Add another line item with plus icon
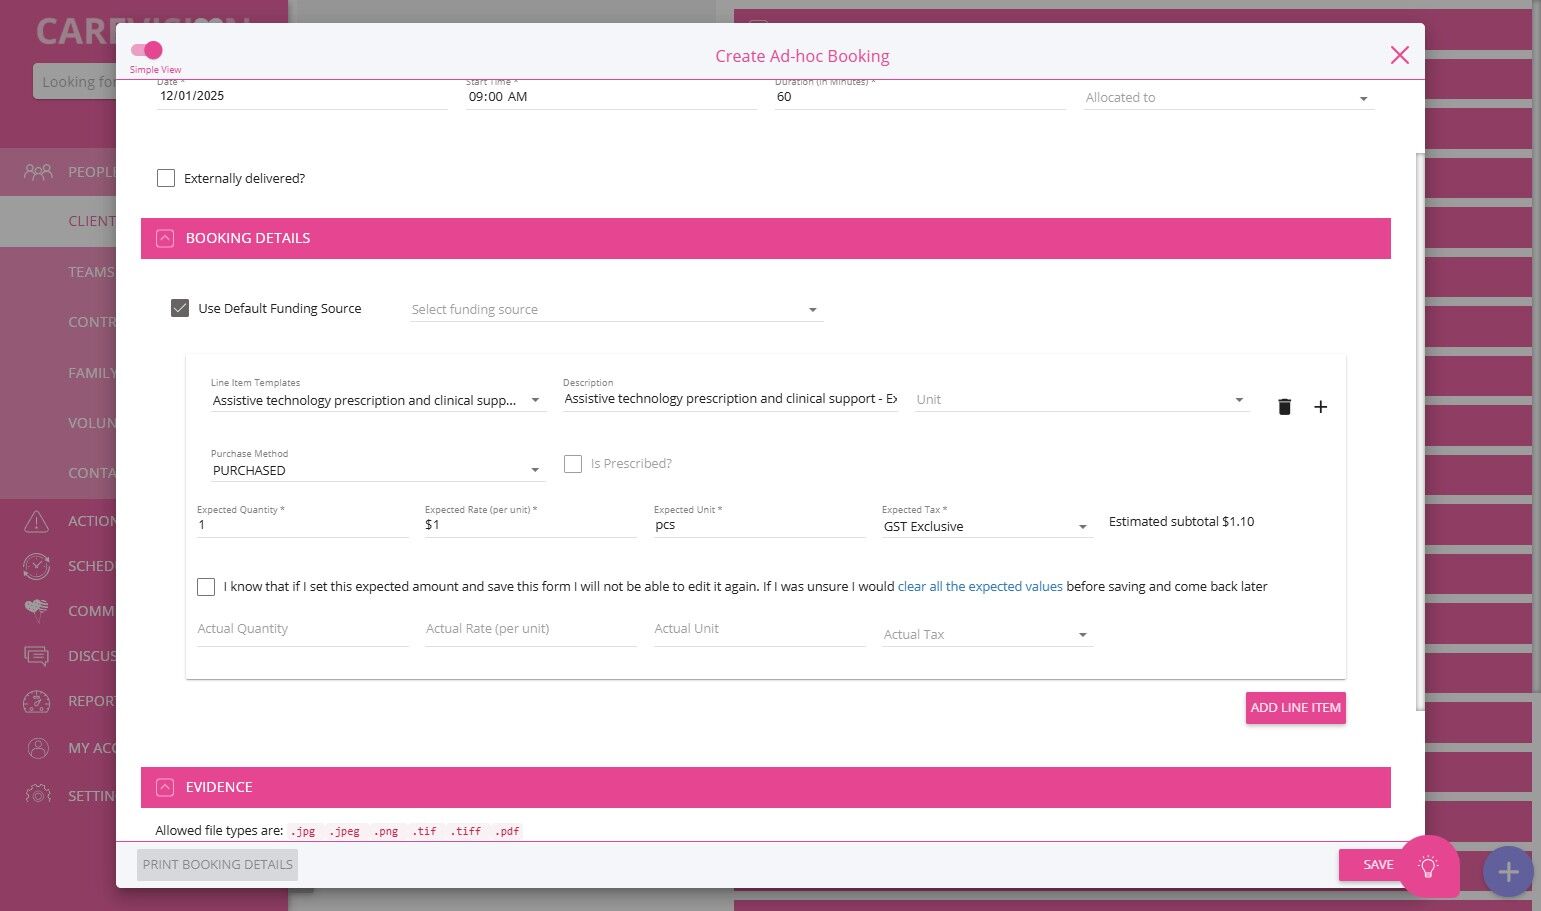1541x911 pixels. (x=1320, y=407)
